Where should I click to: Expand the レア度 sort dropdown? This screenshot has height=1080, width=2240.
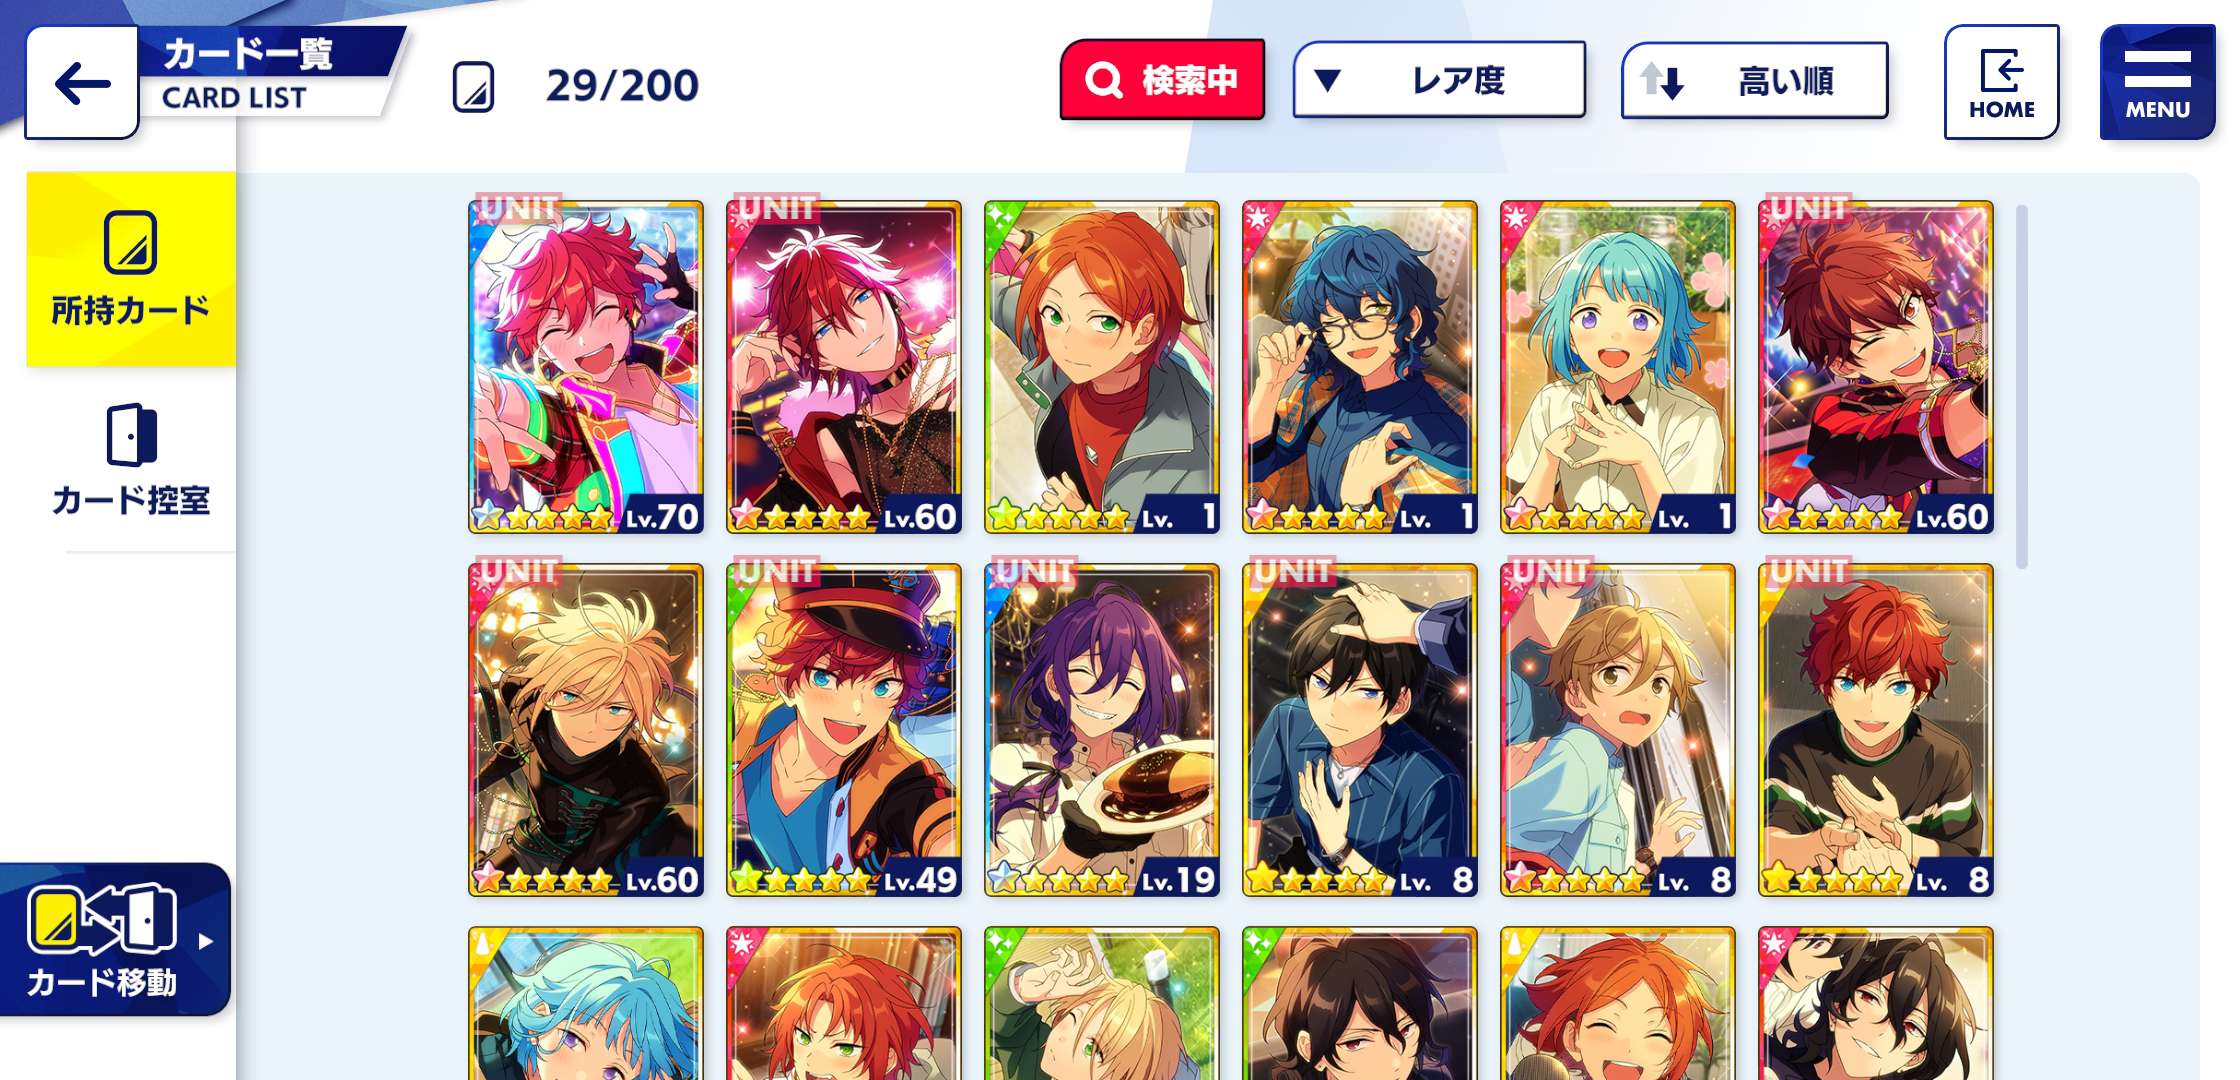(1439, 80)
